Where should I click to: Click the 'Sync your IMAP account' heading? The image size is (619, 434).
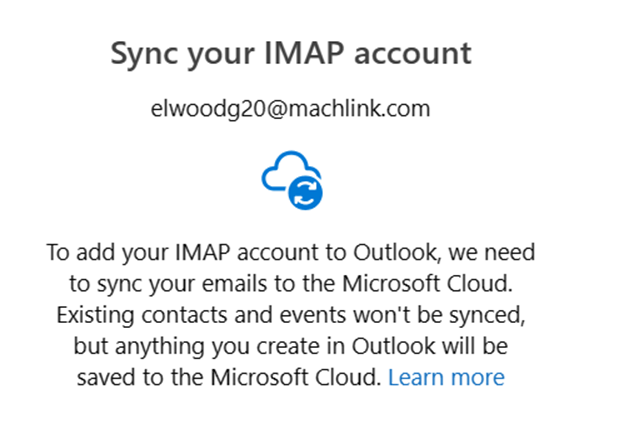click(x=290, y=53)
